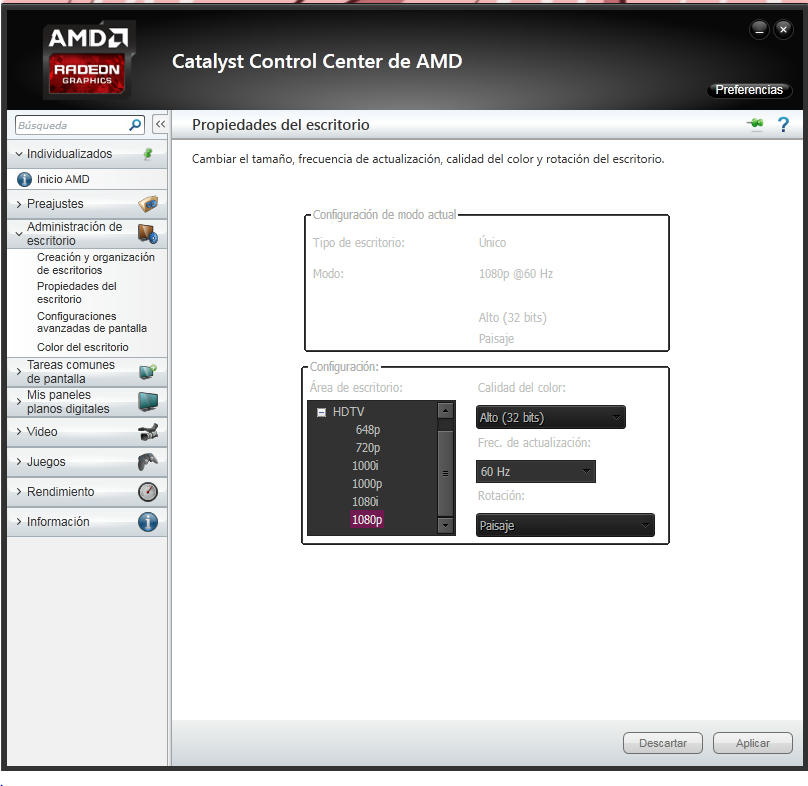The image size is (808, 786).
Task: Click the Aplicar button
Action: point(752,743)
